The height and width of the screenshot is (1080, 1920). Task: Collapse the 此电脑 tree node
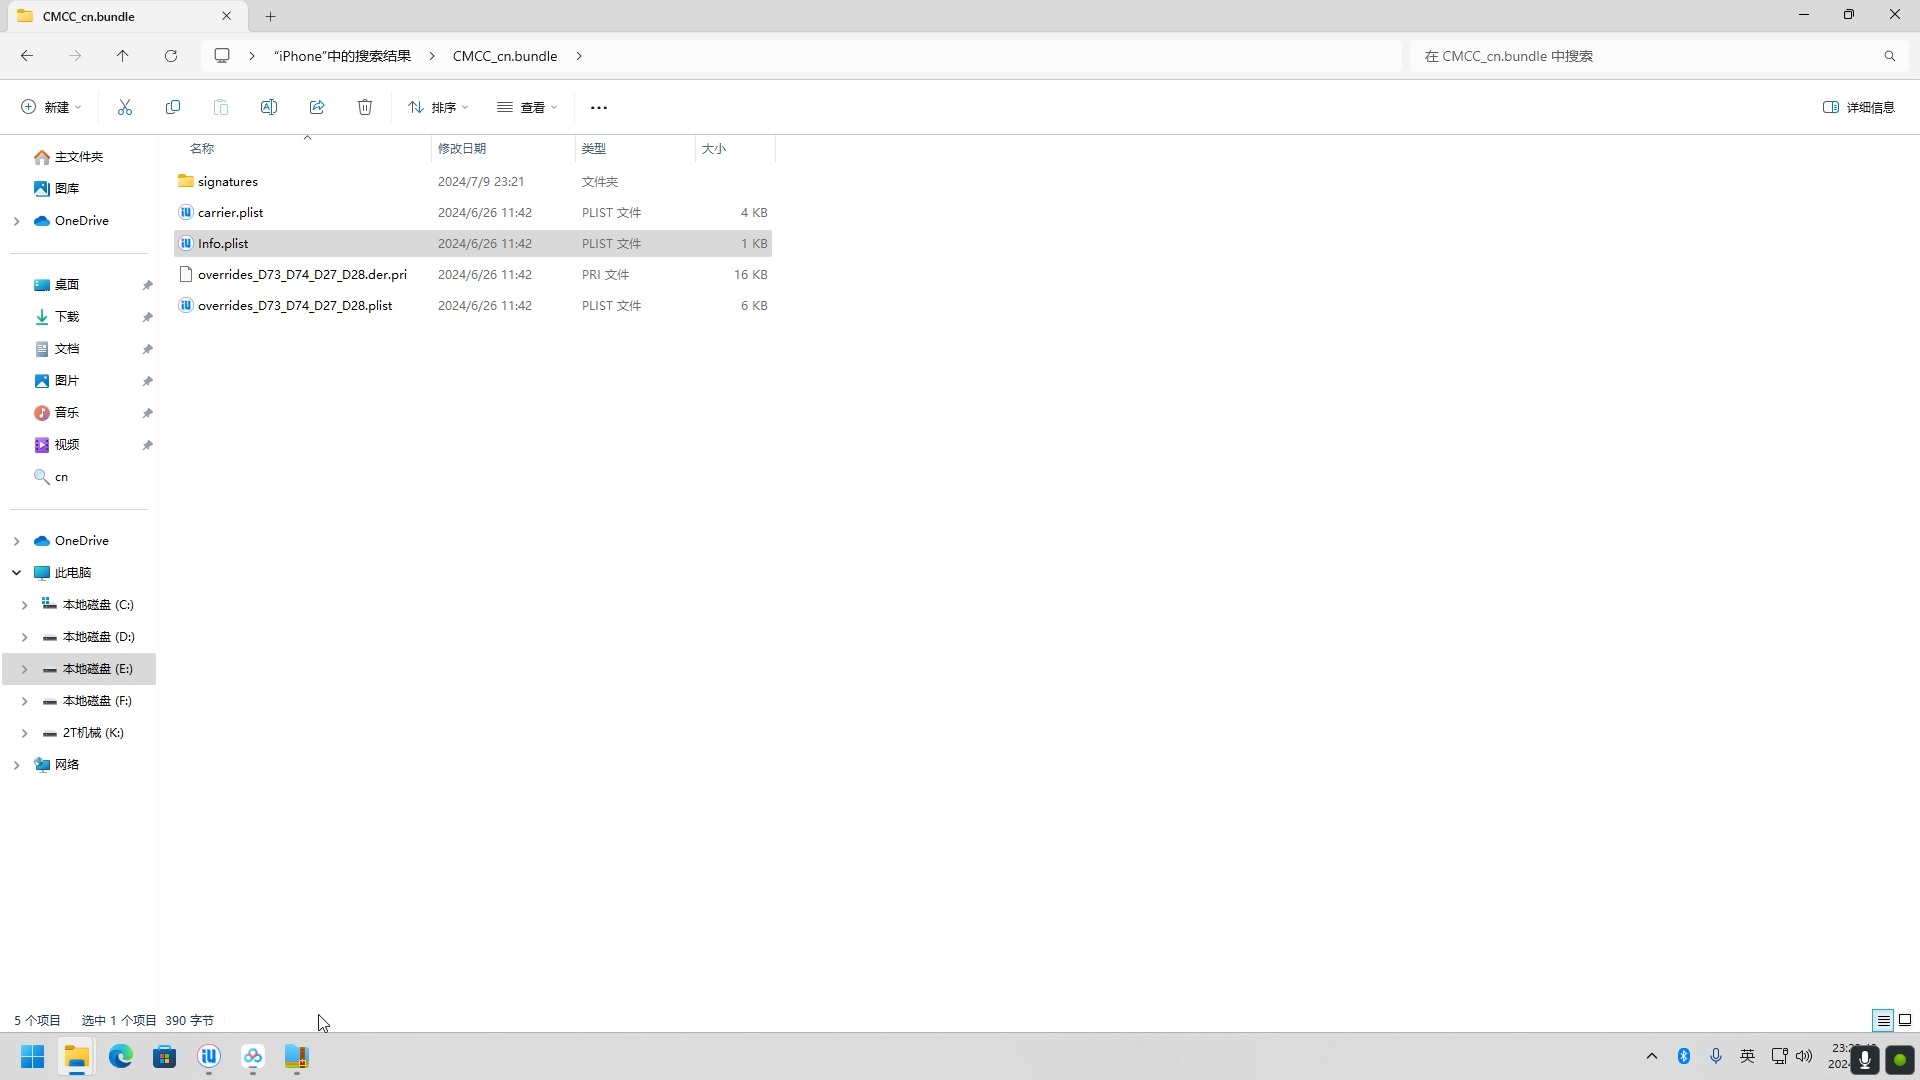coord(16,573)
